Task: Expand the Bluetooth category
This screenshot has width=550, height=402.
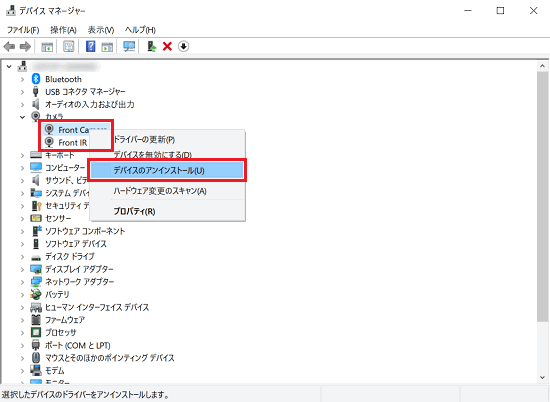Action: click(x=22, y=79)
